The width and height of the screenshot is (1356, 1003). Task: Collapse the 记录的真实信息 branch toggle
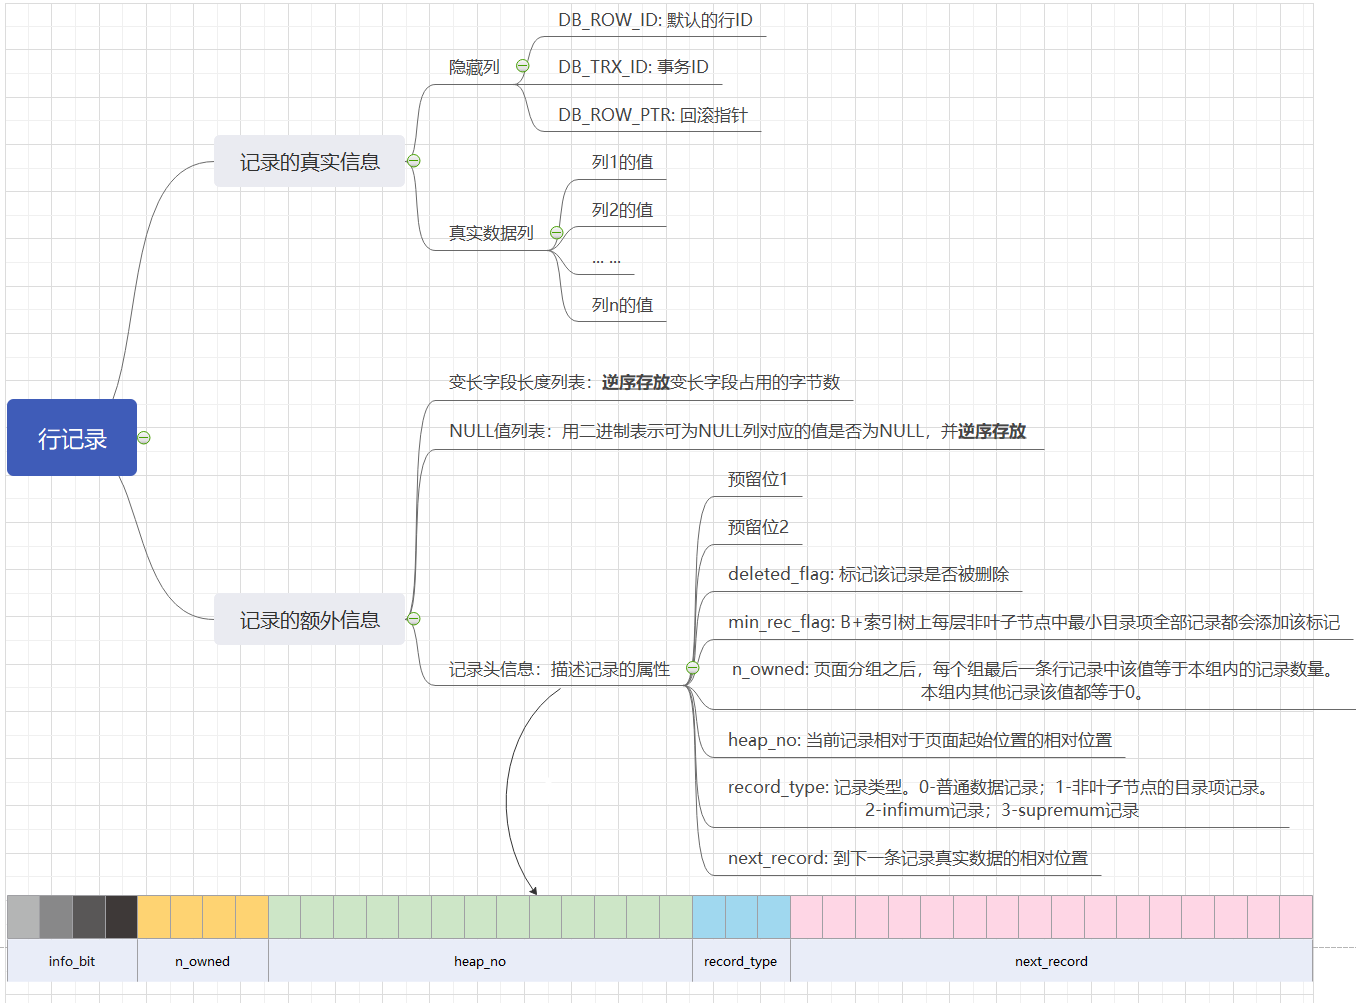tap(413, 161)
